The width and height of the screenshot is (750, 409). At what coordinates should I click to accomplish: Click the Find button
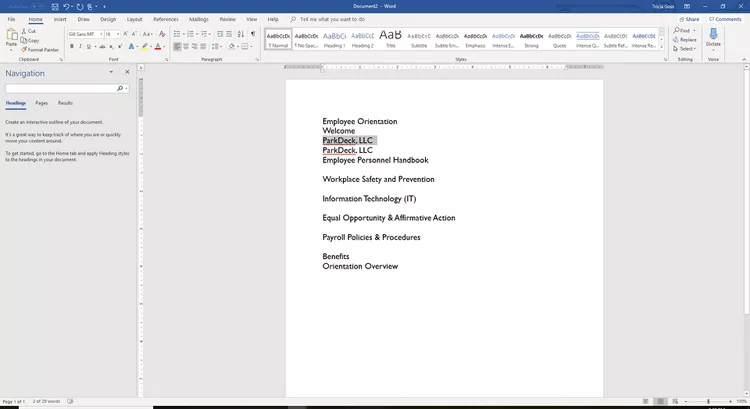click(682, 31)
